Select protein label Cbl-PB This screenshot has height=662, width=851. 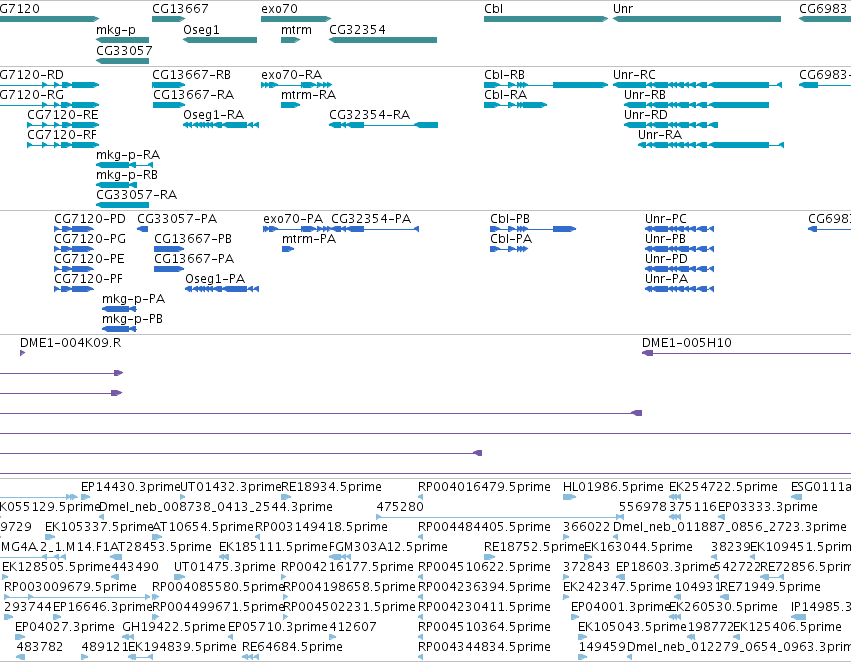[x=510, y=219]
